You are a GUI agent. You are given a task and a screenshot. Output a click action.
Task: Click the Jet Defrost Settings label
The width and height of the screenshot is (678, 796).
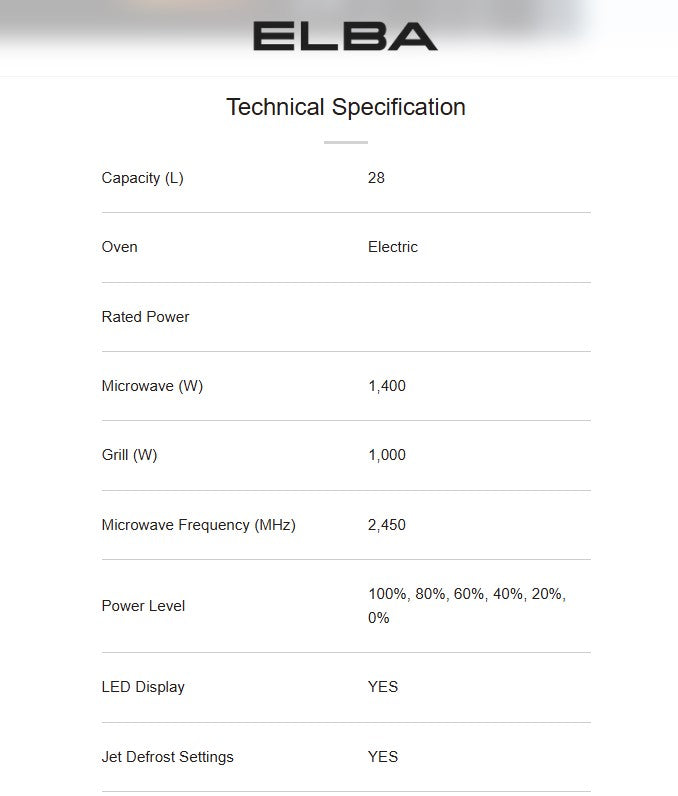[167, 757]
